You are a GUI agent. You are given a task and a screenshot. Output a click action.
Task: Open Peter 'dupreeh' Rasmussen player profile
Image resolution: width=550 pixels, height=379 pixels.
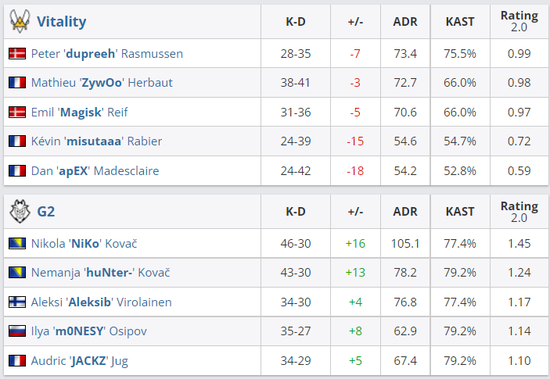pos(107,54)
